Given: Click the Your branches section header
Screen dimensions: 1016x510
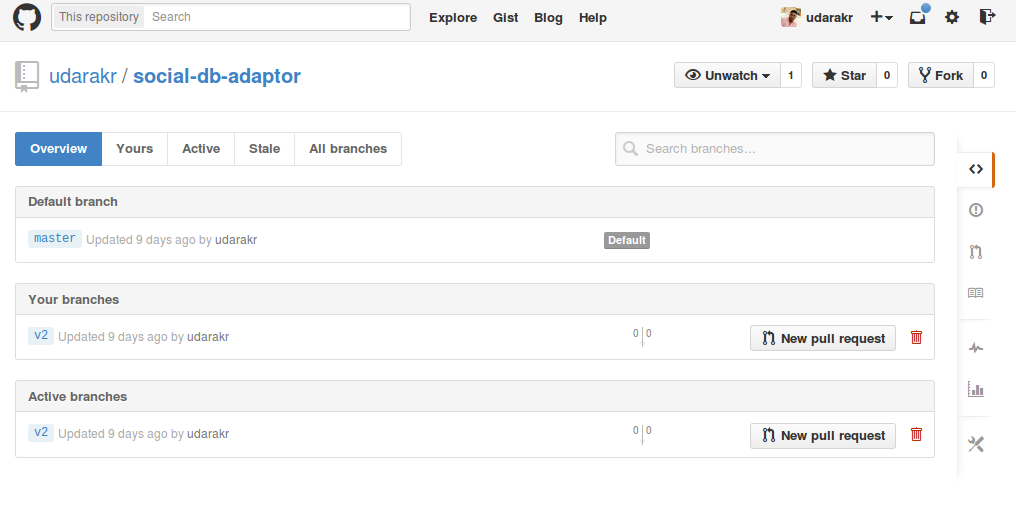Looking at the screenshot, I should (475, 299).
